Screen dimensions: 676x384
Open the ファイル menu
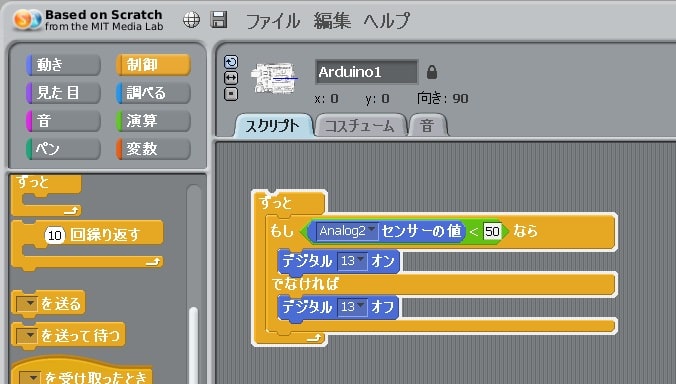point(272,21)
